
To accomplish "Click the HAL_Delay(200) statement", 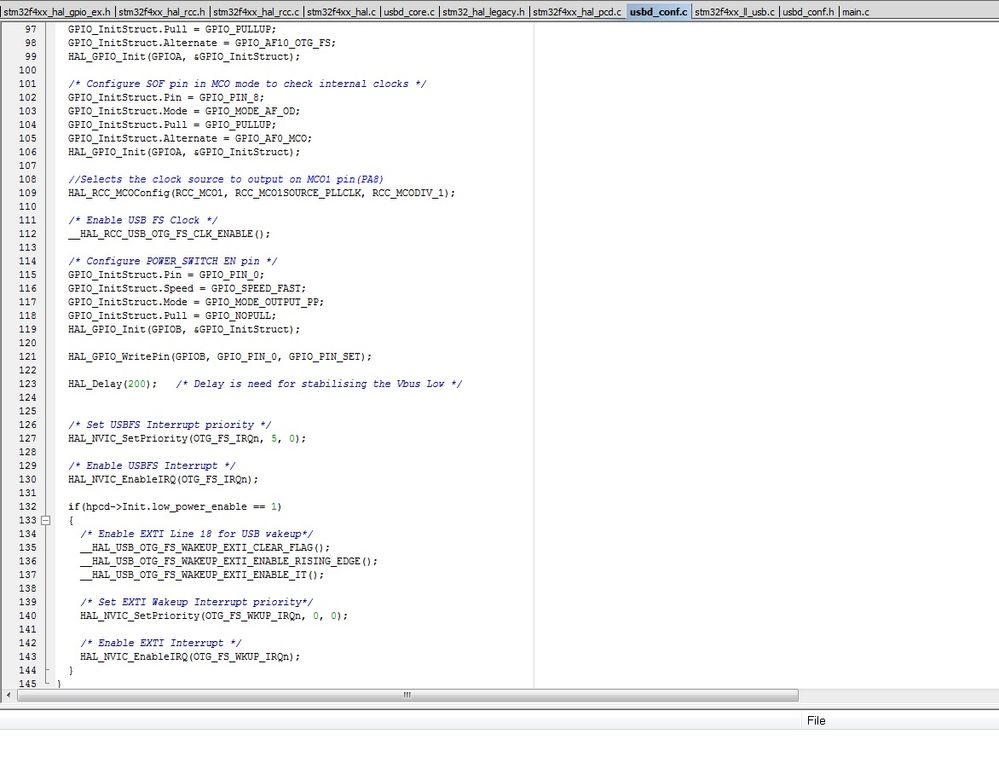I will (112, 383).
